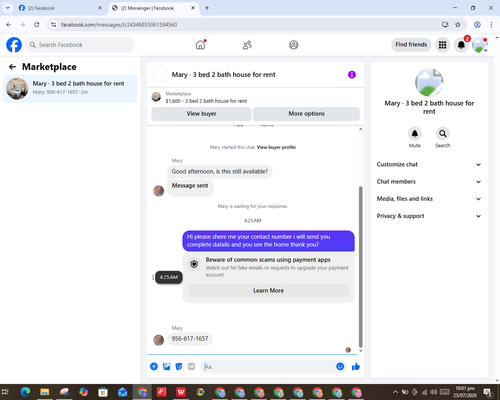Viewport: 500px width, 400px height.
Task: Search in conversation using the magnifier icon
Action: point(443,134)
